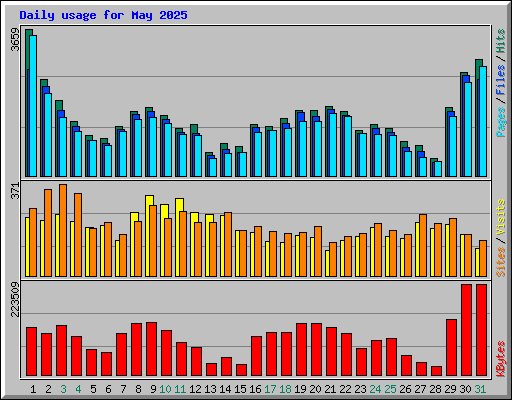
Task: Click the orange visits bar for day 21
Action: (x=333, y=259)
